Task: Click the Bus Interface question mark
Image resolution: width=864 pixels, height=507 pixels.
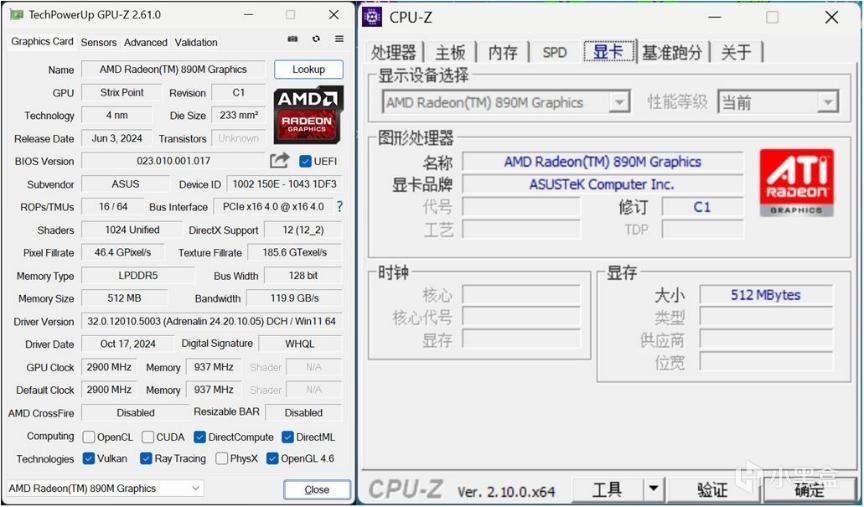Action: click(x=339, y=207)
